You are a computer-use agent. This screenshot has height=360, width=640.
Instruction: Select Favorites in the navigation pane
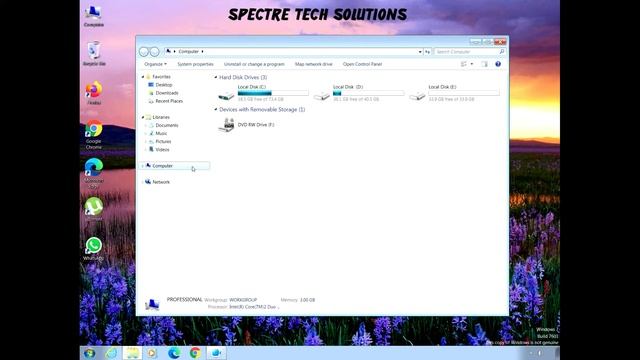point(161,77)
